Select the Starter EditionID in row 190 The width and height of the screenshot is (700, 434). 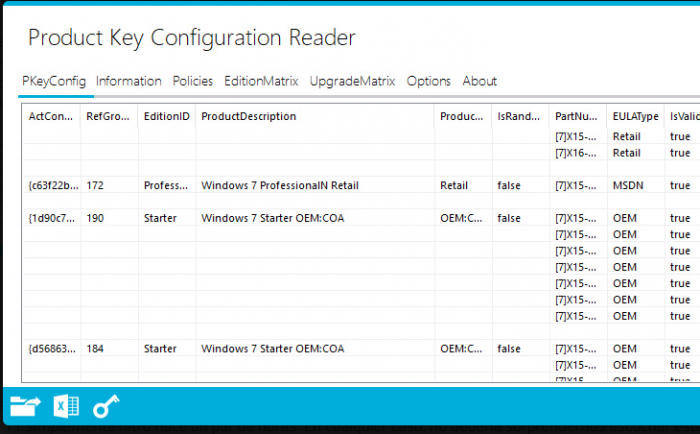(x=160, y=218)
